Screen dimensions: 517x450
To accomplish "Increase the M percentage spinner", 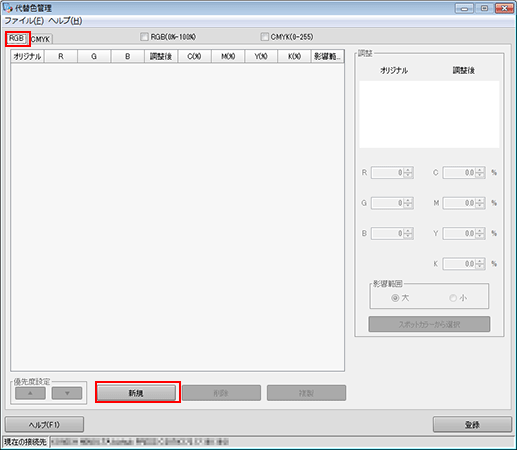I will coord(480,200).
